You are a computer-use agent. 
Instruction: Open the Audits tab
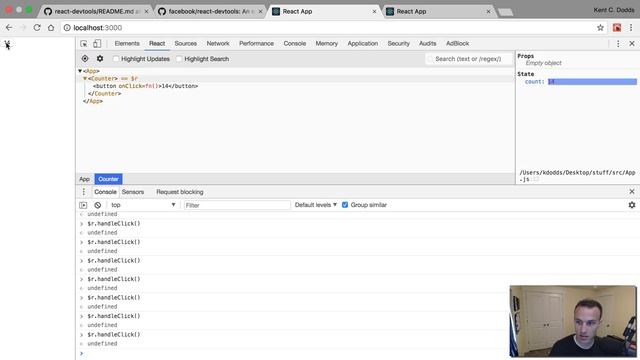[427, 44]
